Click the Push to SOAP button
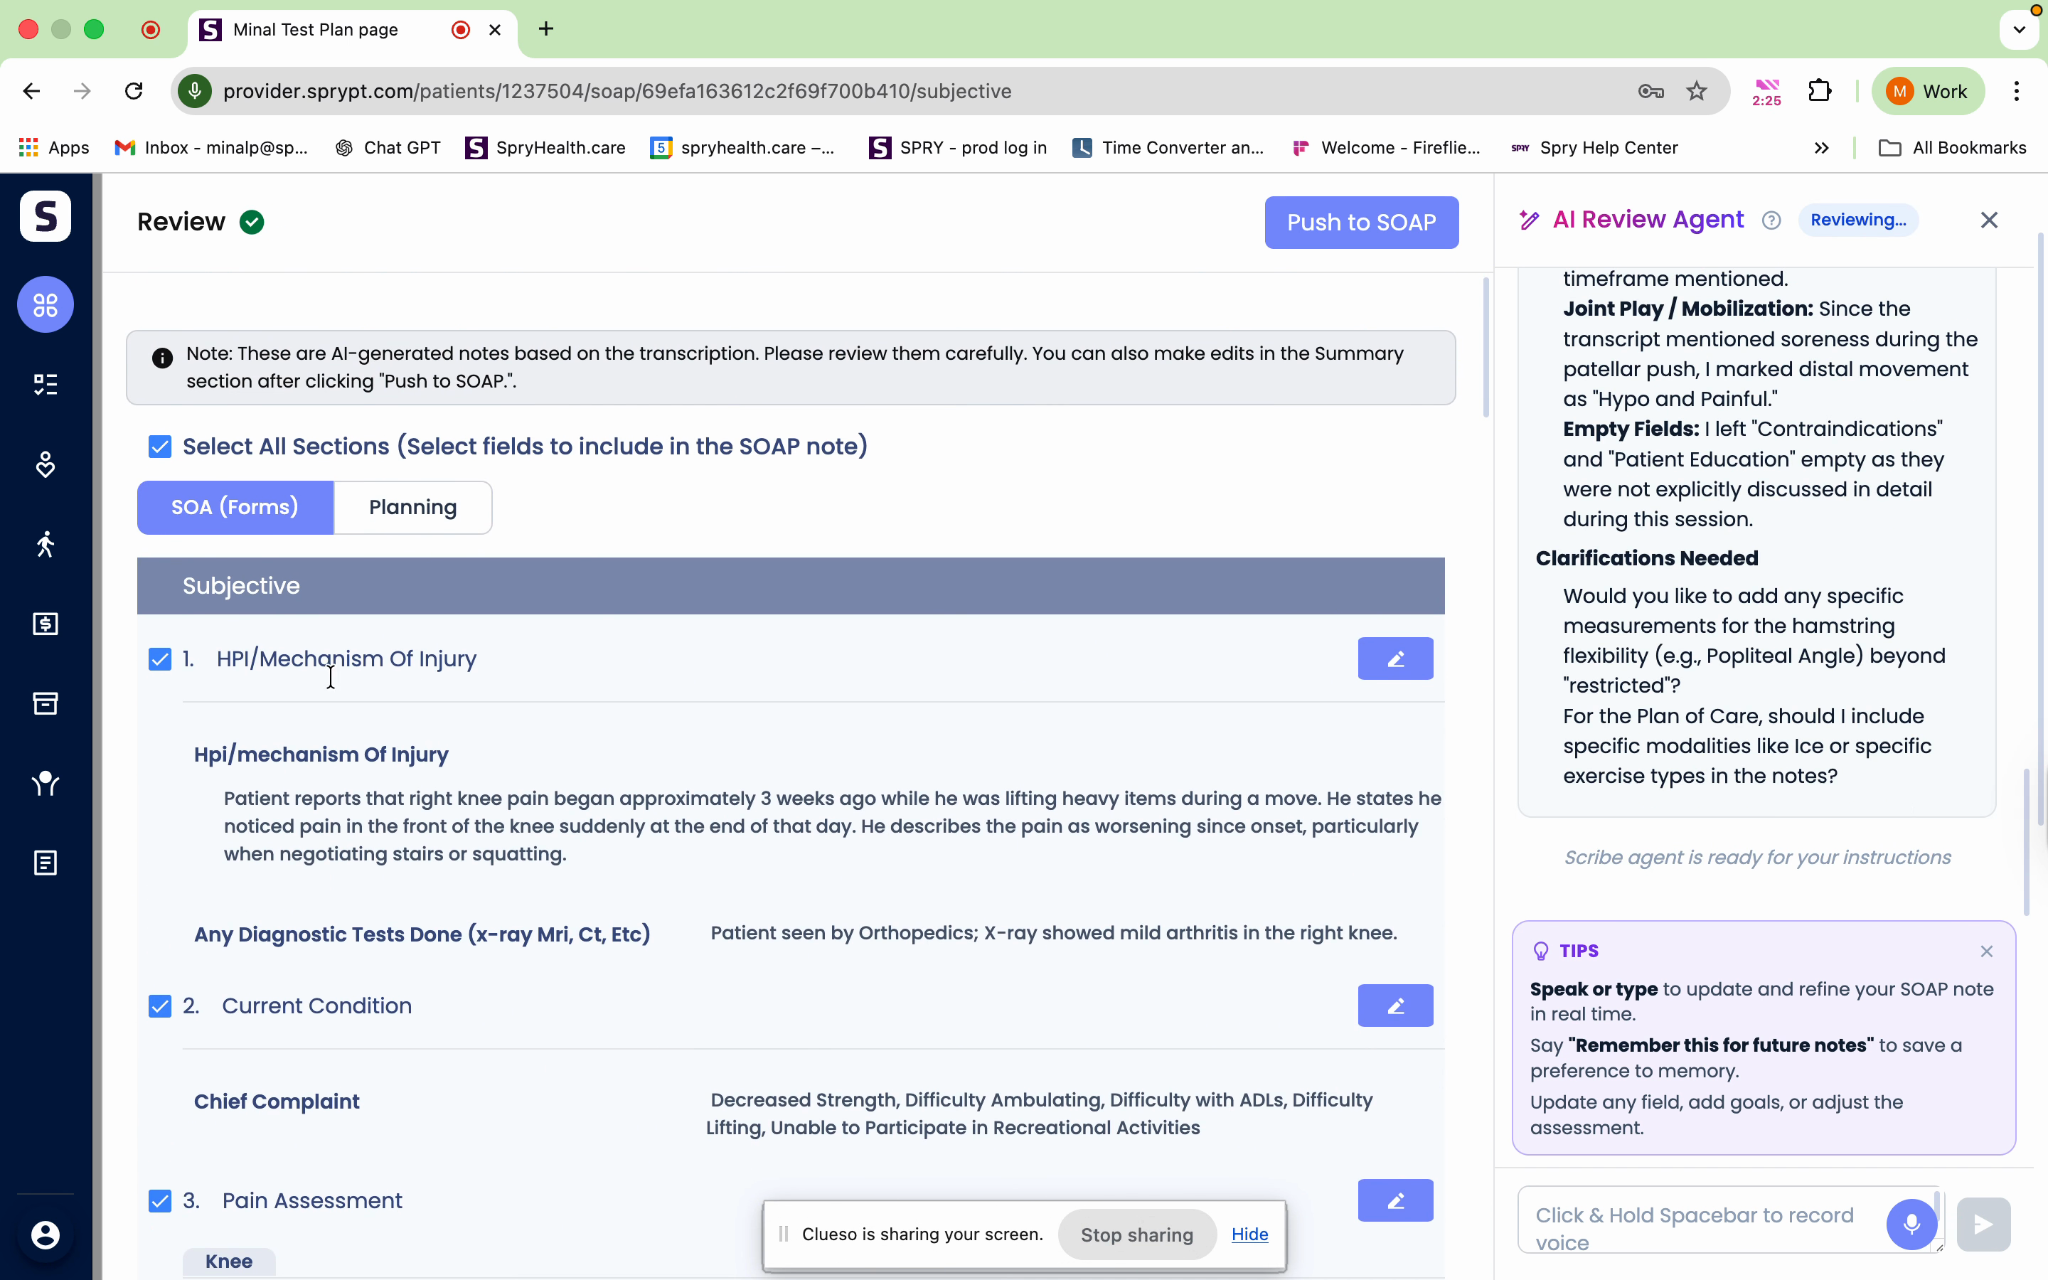Image resolution: width=2048 pixels, height=1280 pixels. pos(1361,222)
